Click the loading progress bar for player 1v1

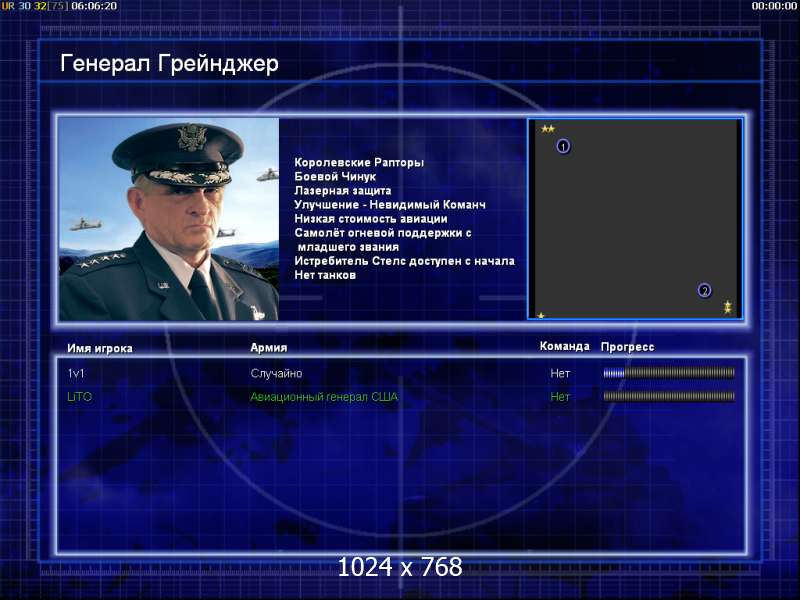coord(669,373)
